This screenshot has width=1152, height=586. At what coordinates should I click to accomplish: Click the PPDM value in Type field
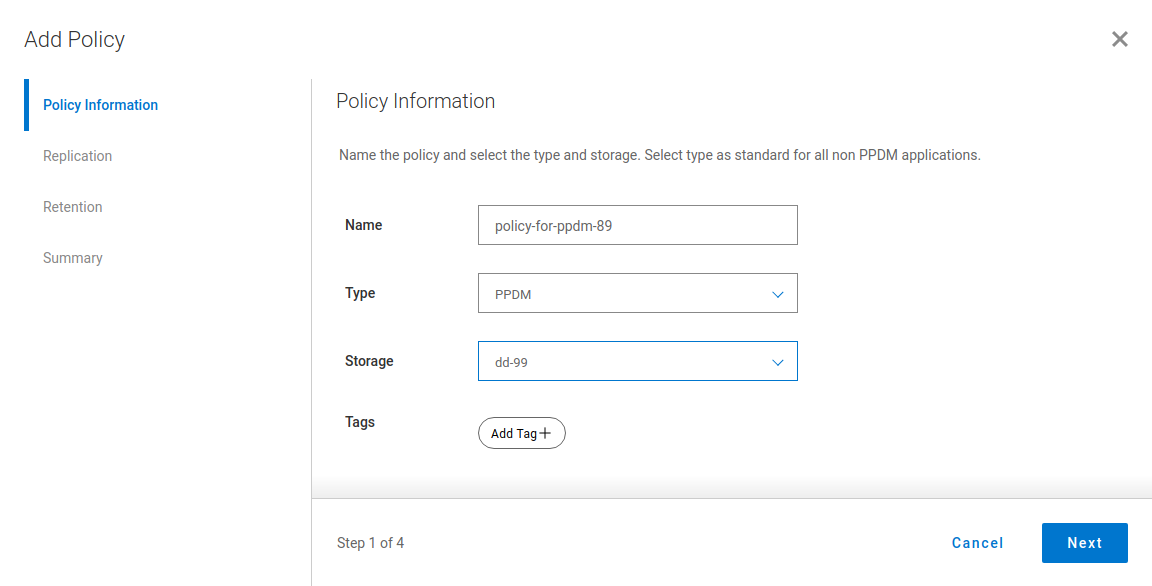click(x=506, y=294)
